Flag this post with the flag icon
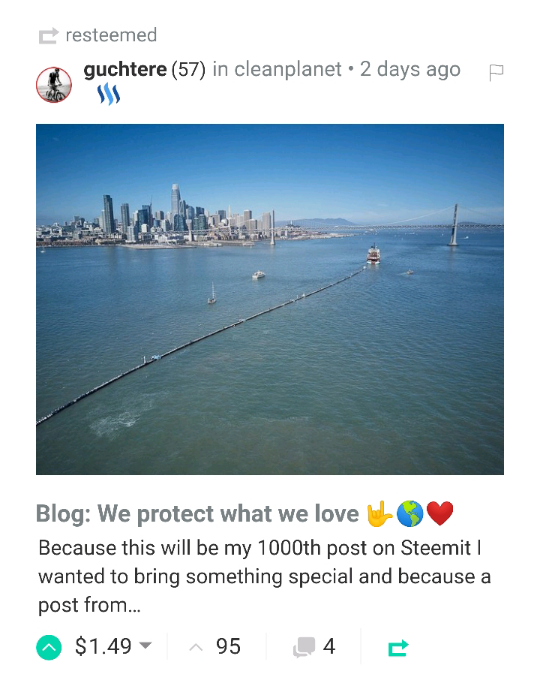This screenshot has height=680, width=540. [x=496, y=72]
